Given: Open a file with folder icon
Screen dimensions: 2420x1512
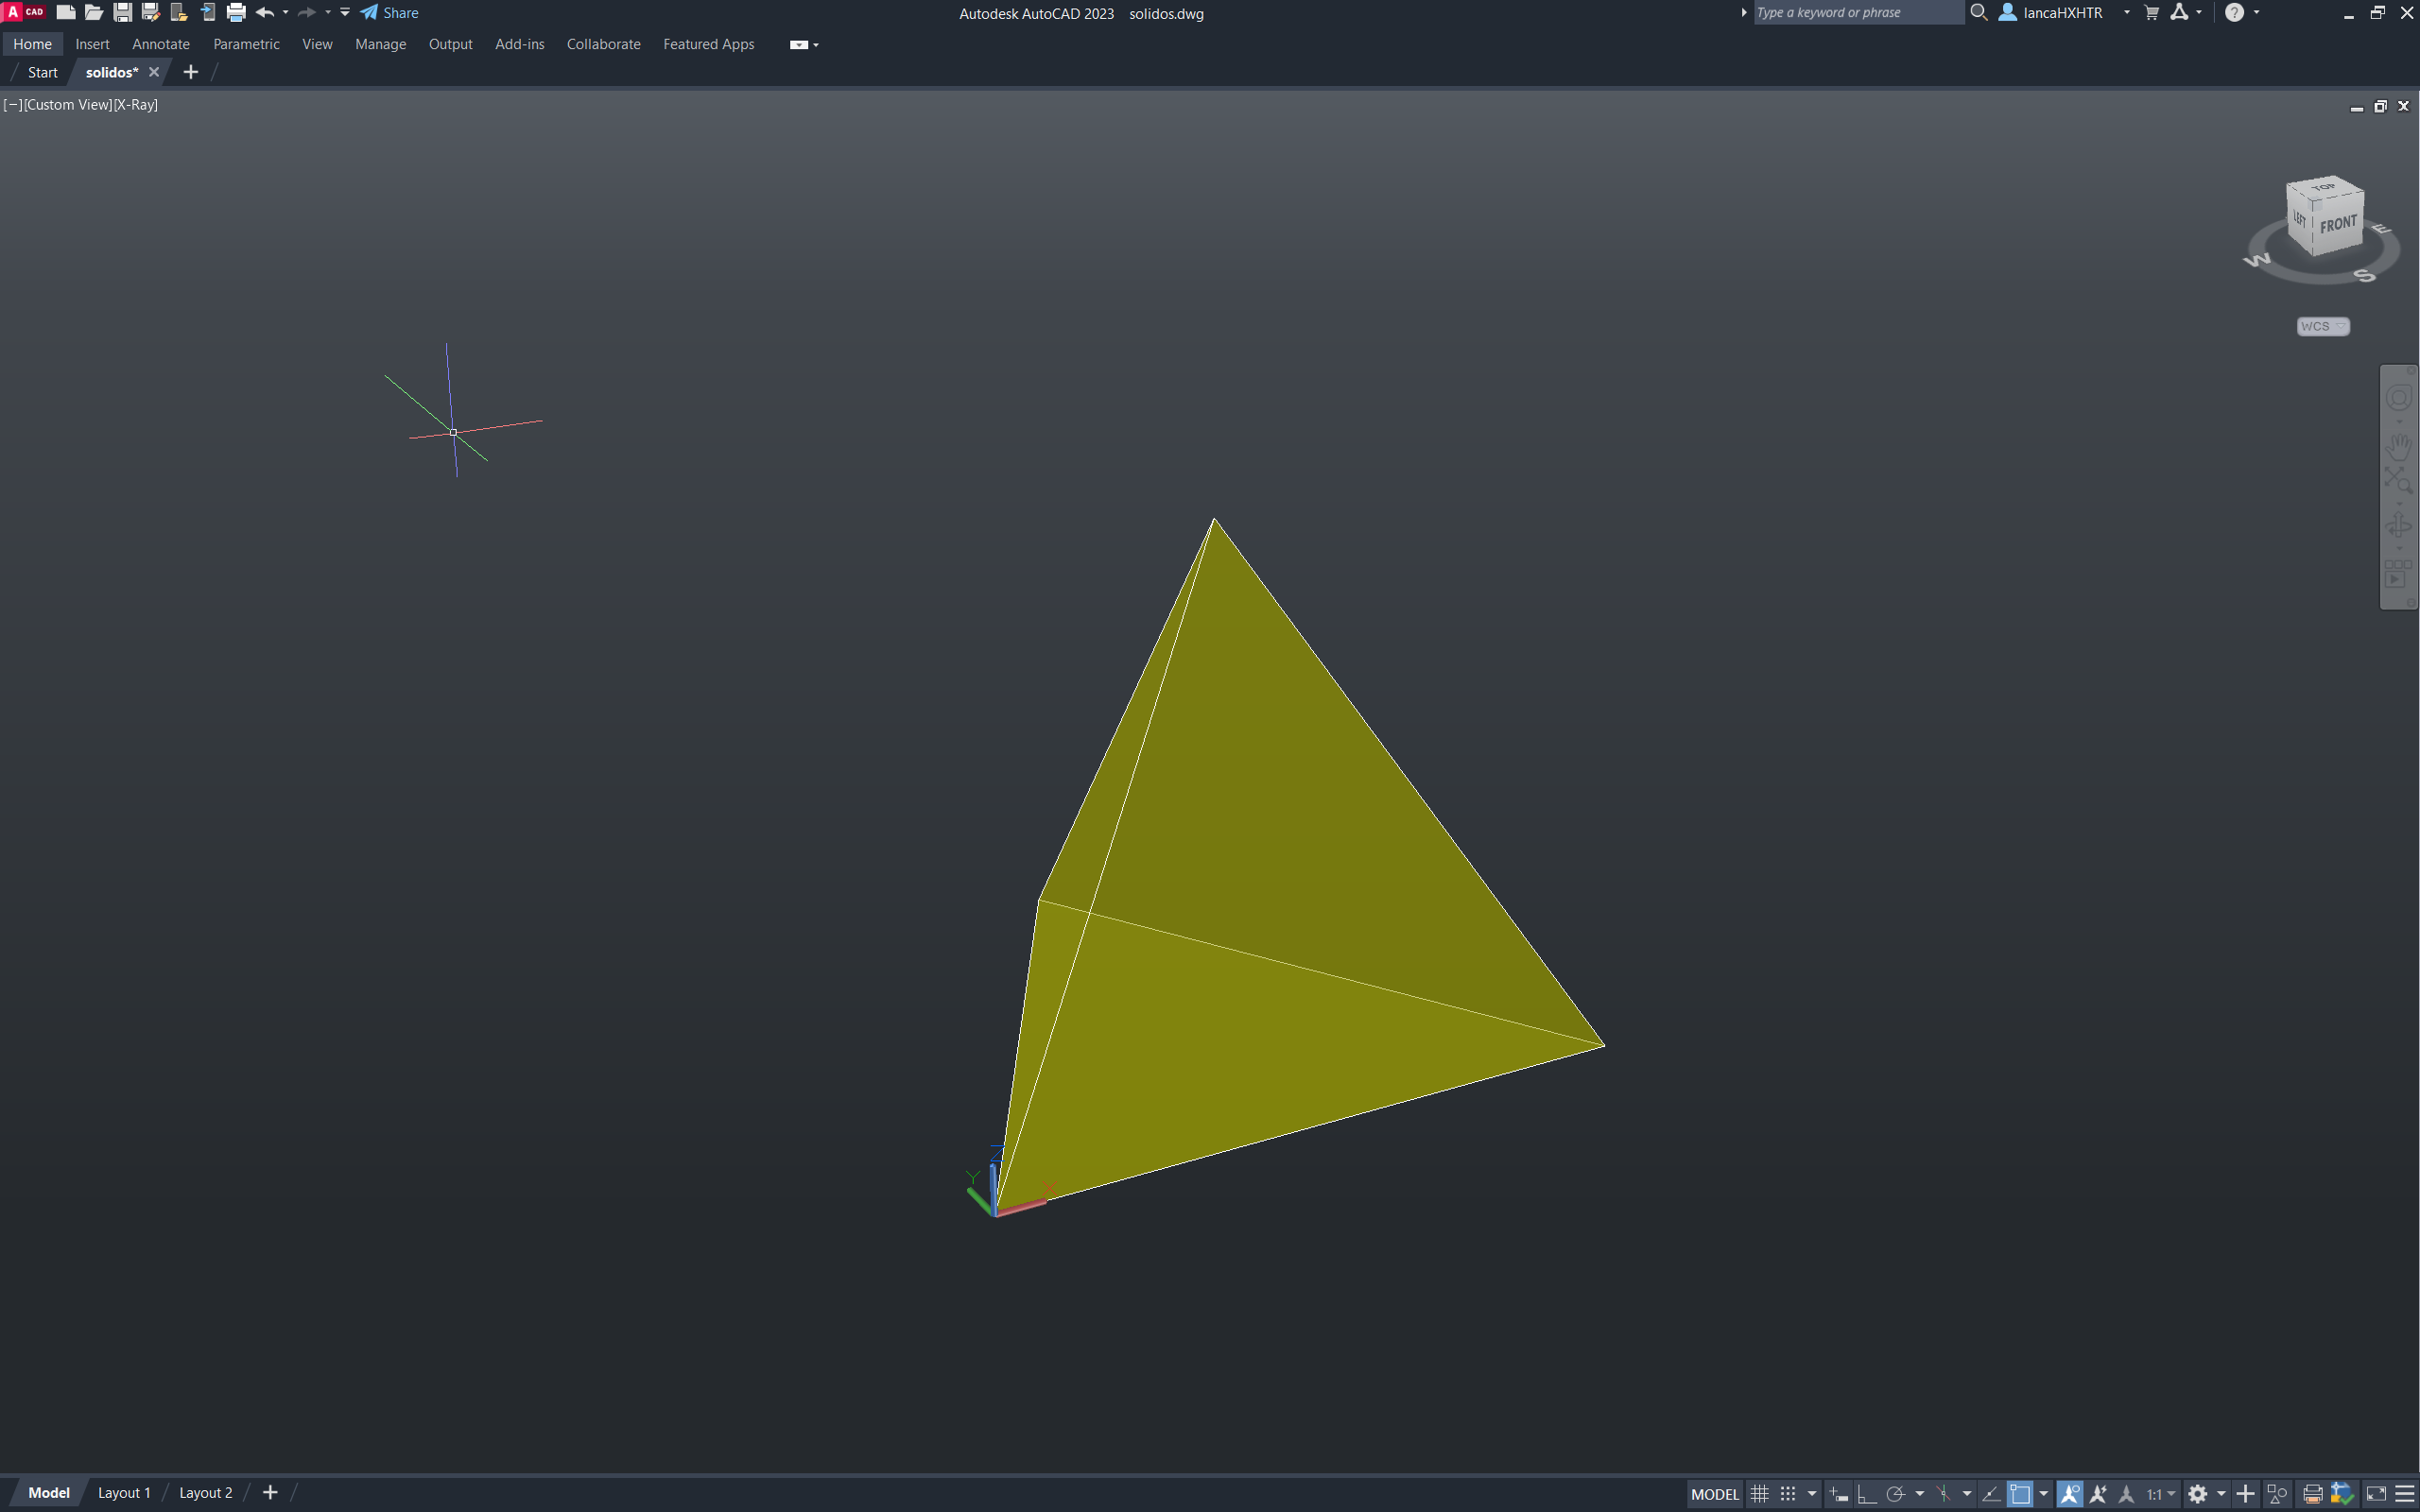Looking at the screenshot, I should 94,13.
